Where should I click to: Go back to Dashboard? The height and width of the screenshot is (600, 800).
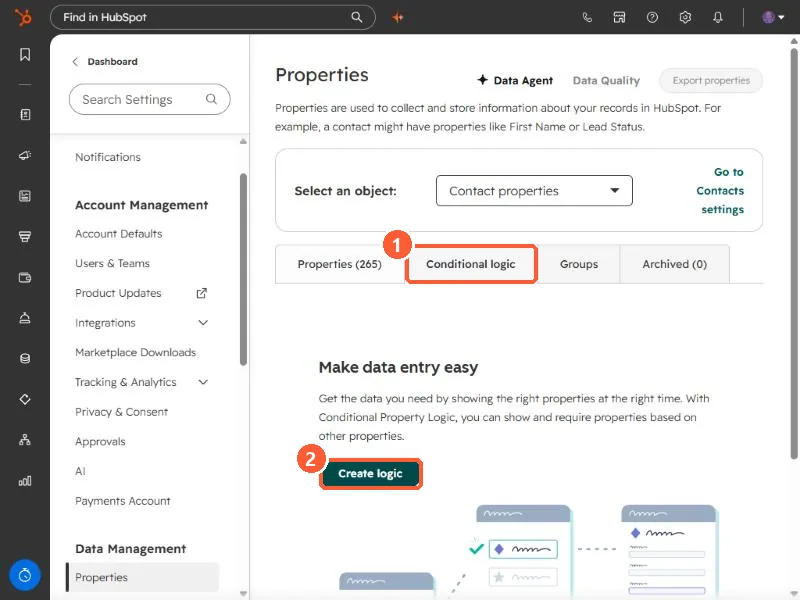tap(106, 62)
